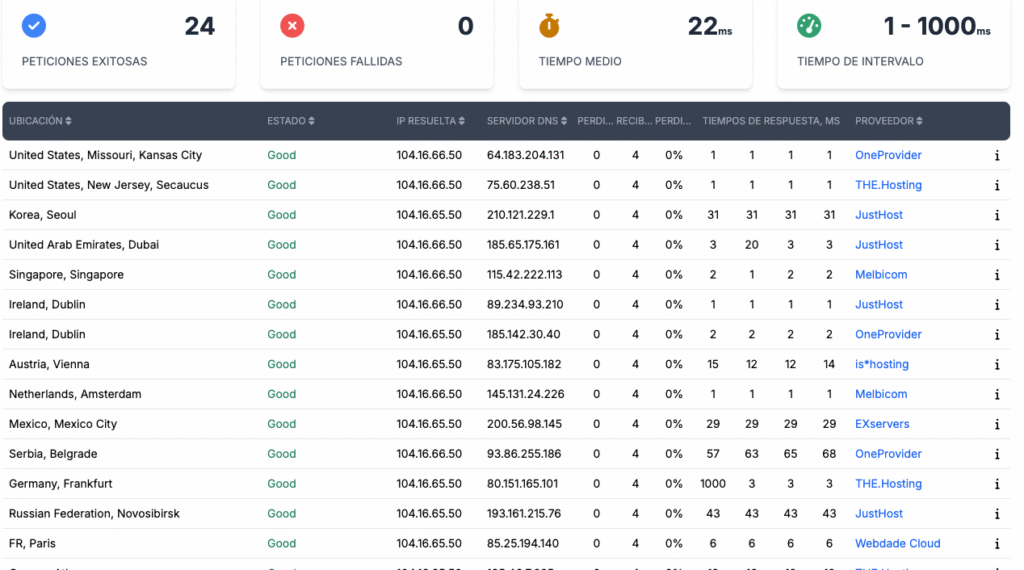This screenshot has height=570, width=1024.
Task: Sort table by Estado column
Action: 291,121
